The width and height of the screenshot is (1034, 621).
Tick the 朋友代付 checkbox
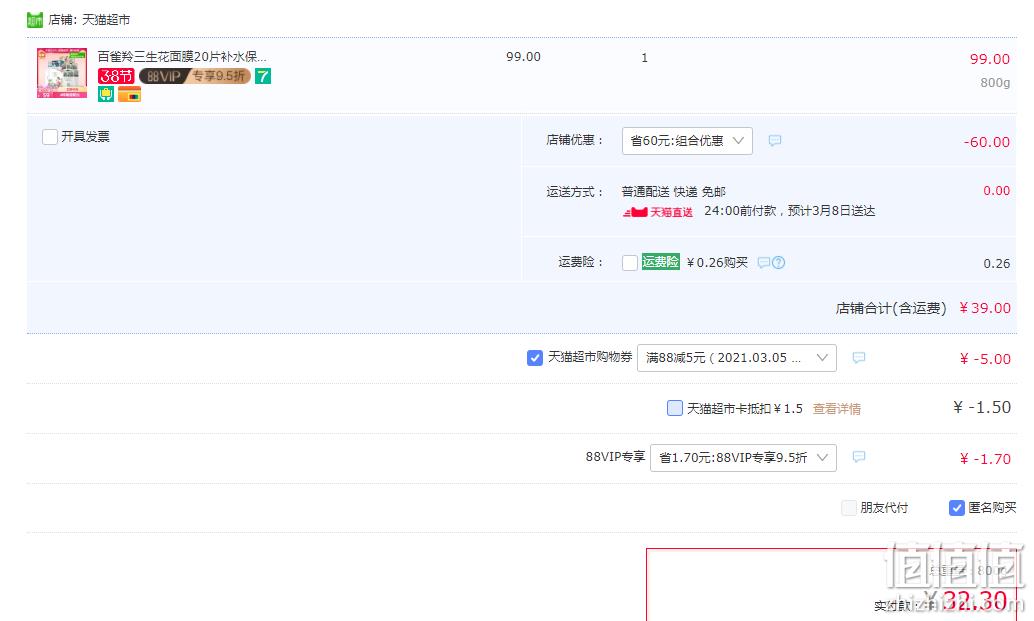[x=849, y=508]
